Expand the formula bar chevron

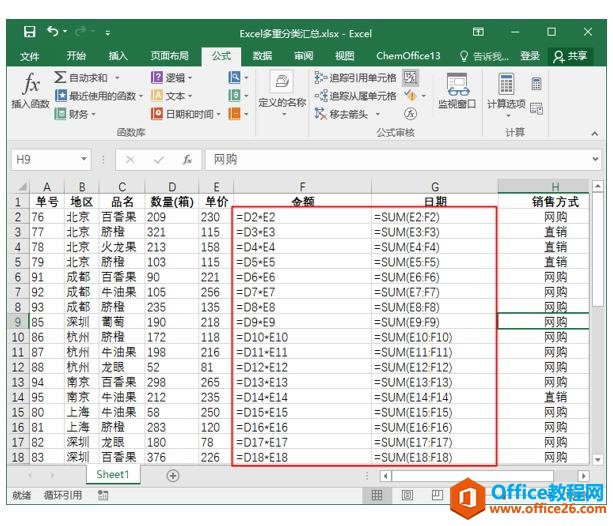pos(595,159)
